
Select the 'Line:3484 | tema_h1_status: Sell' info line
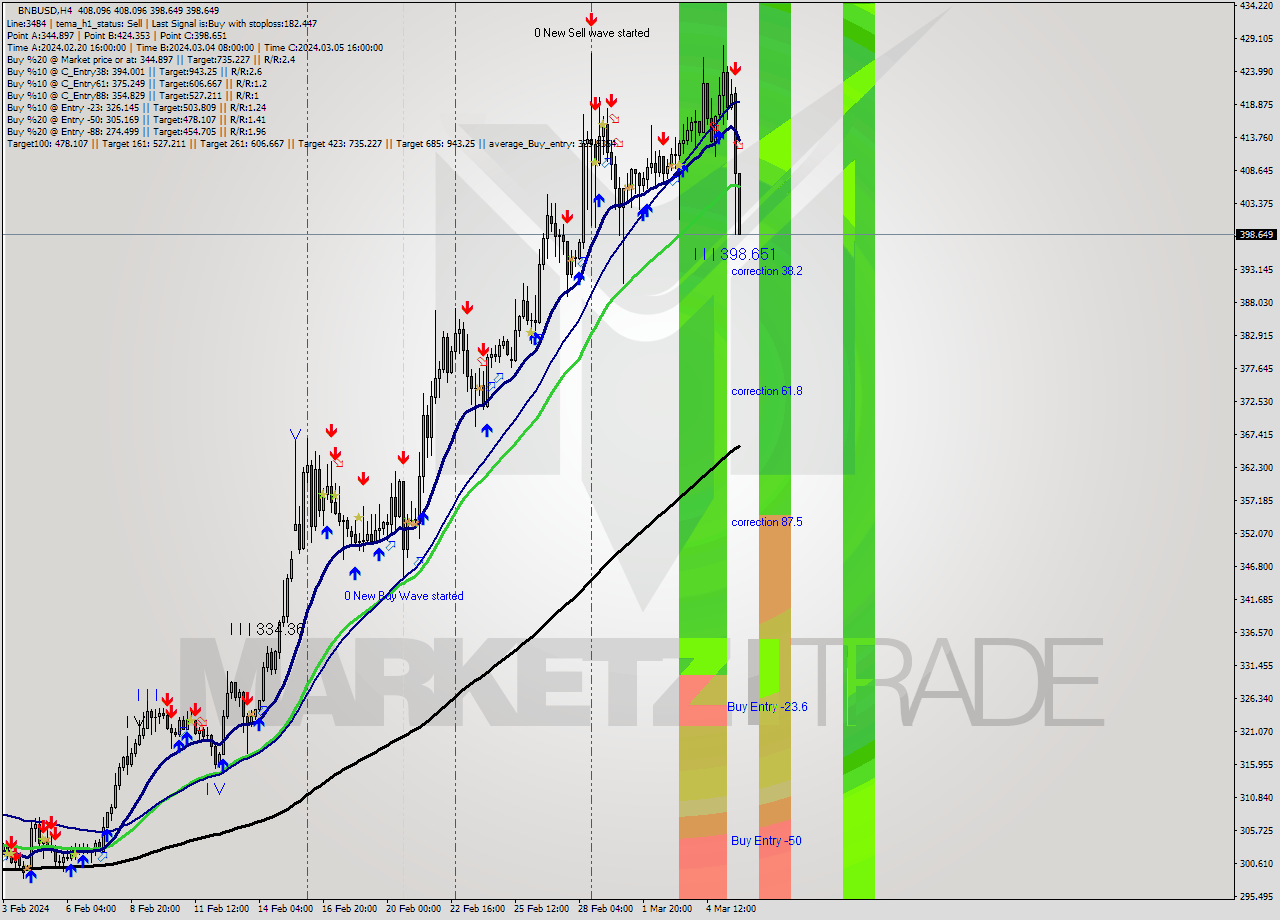point(161,23)
